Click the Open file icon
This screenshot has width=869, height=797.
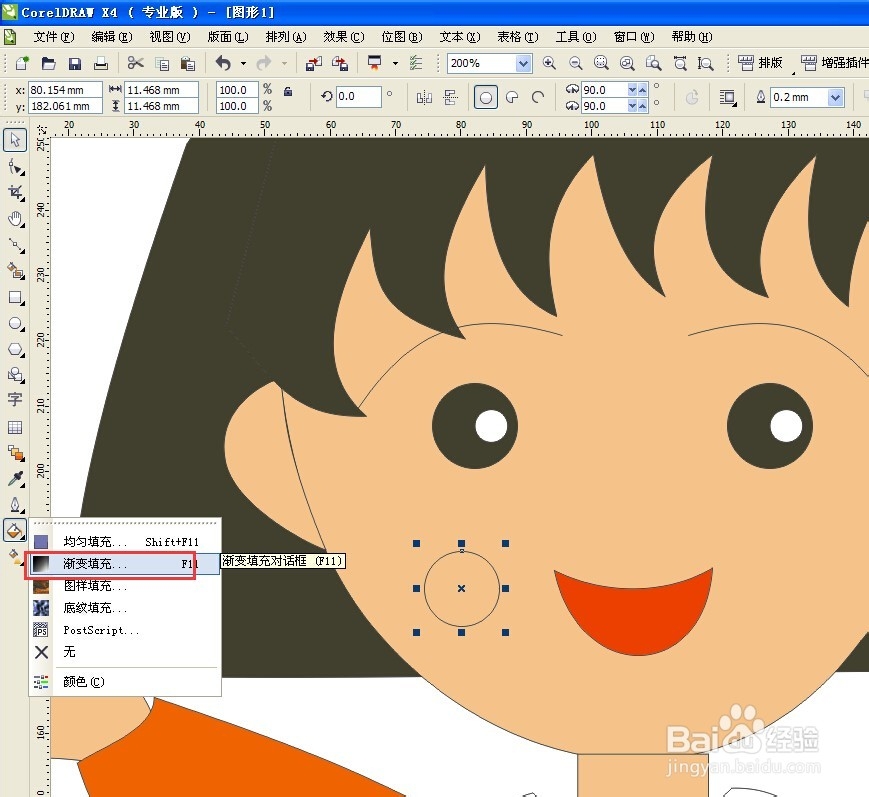pyautogui.click(x=49, y=63)
